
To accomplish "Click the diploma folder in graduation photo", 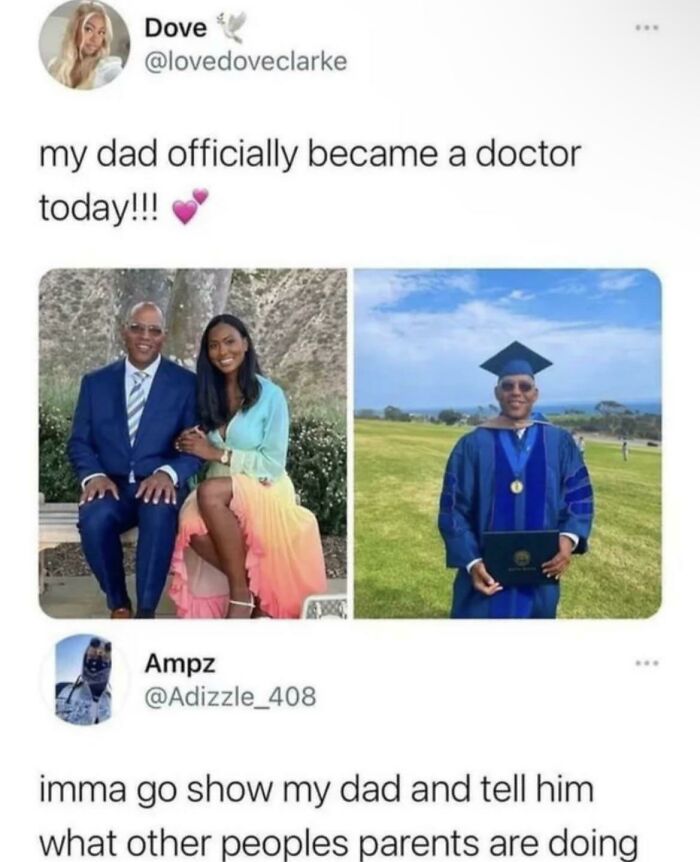I will click(x=521, y=557).
